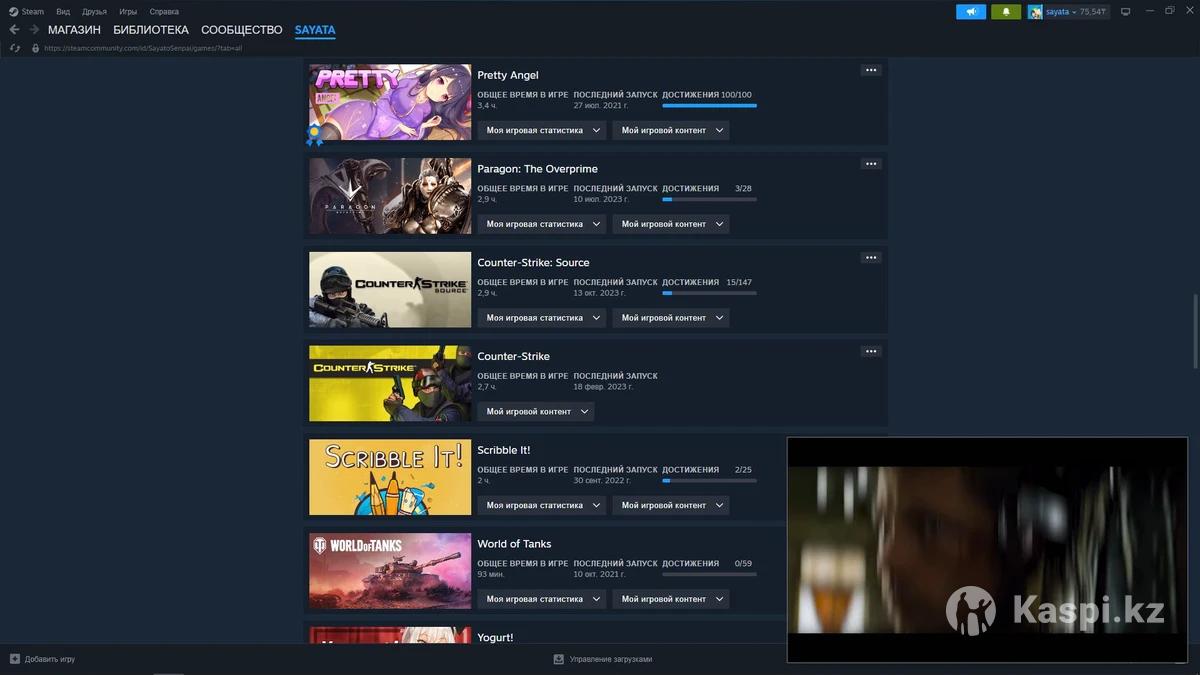Open the Counter-Strike: Source cover thumbnail
The image size is (1200, 675).
(x=390, y=290)
